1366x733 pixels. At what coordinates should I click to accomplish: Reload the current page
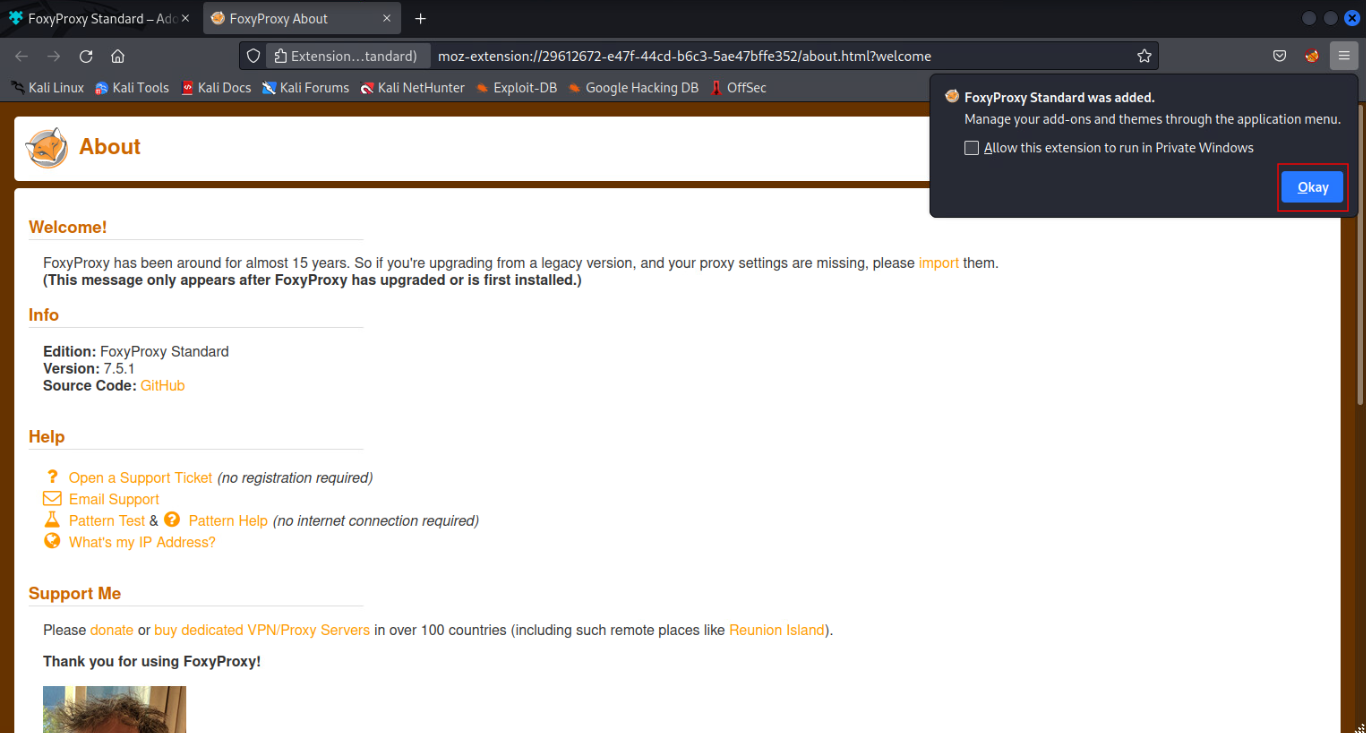[86, 56]
